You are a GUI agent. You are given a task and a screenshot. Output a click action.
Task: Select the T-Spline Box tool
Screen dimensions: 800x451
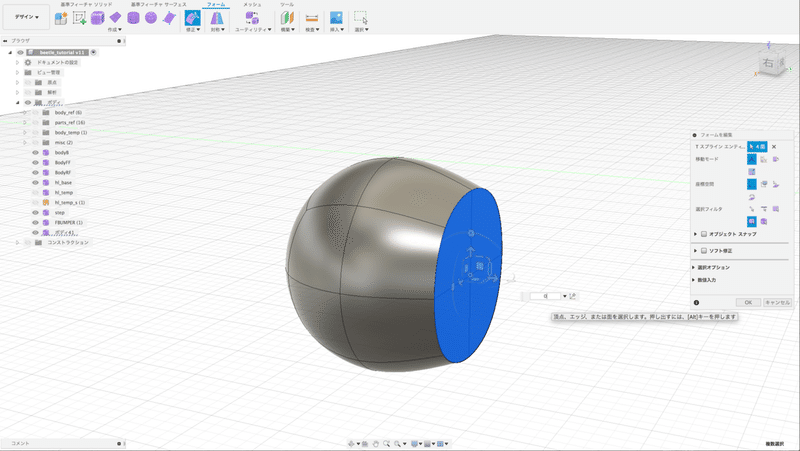(97, 18)
